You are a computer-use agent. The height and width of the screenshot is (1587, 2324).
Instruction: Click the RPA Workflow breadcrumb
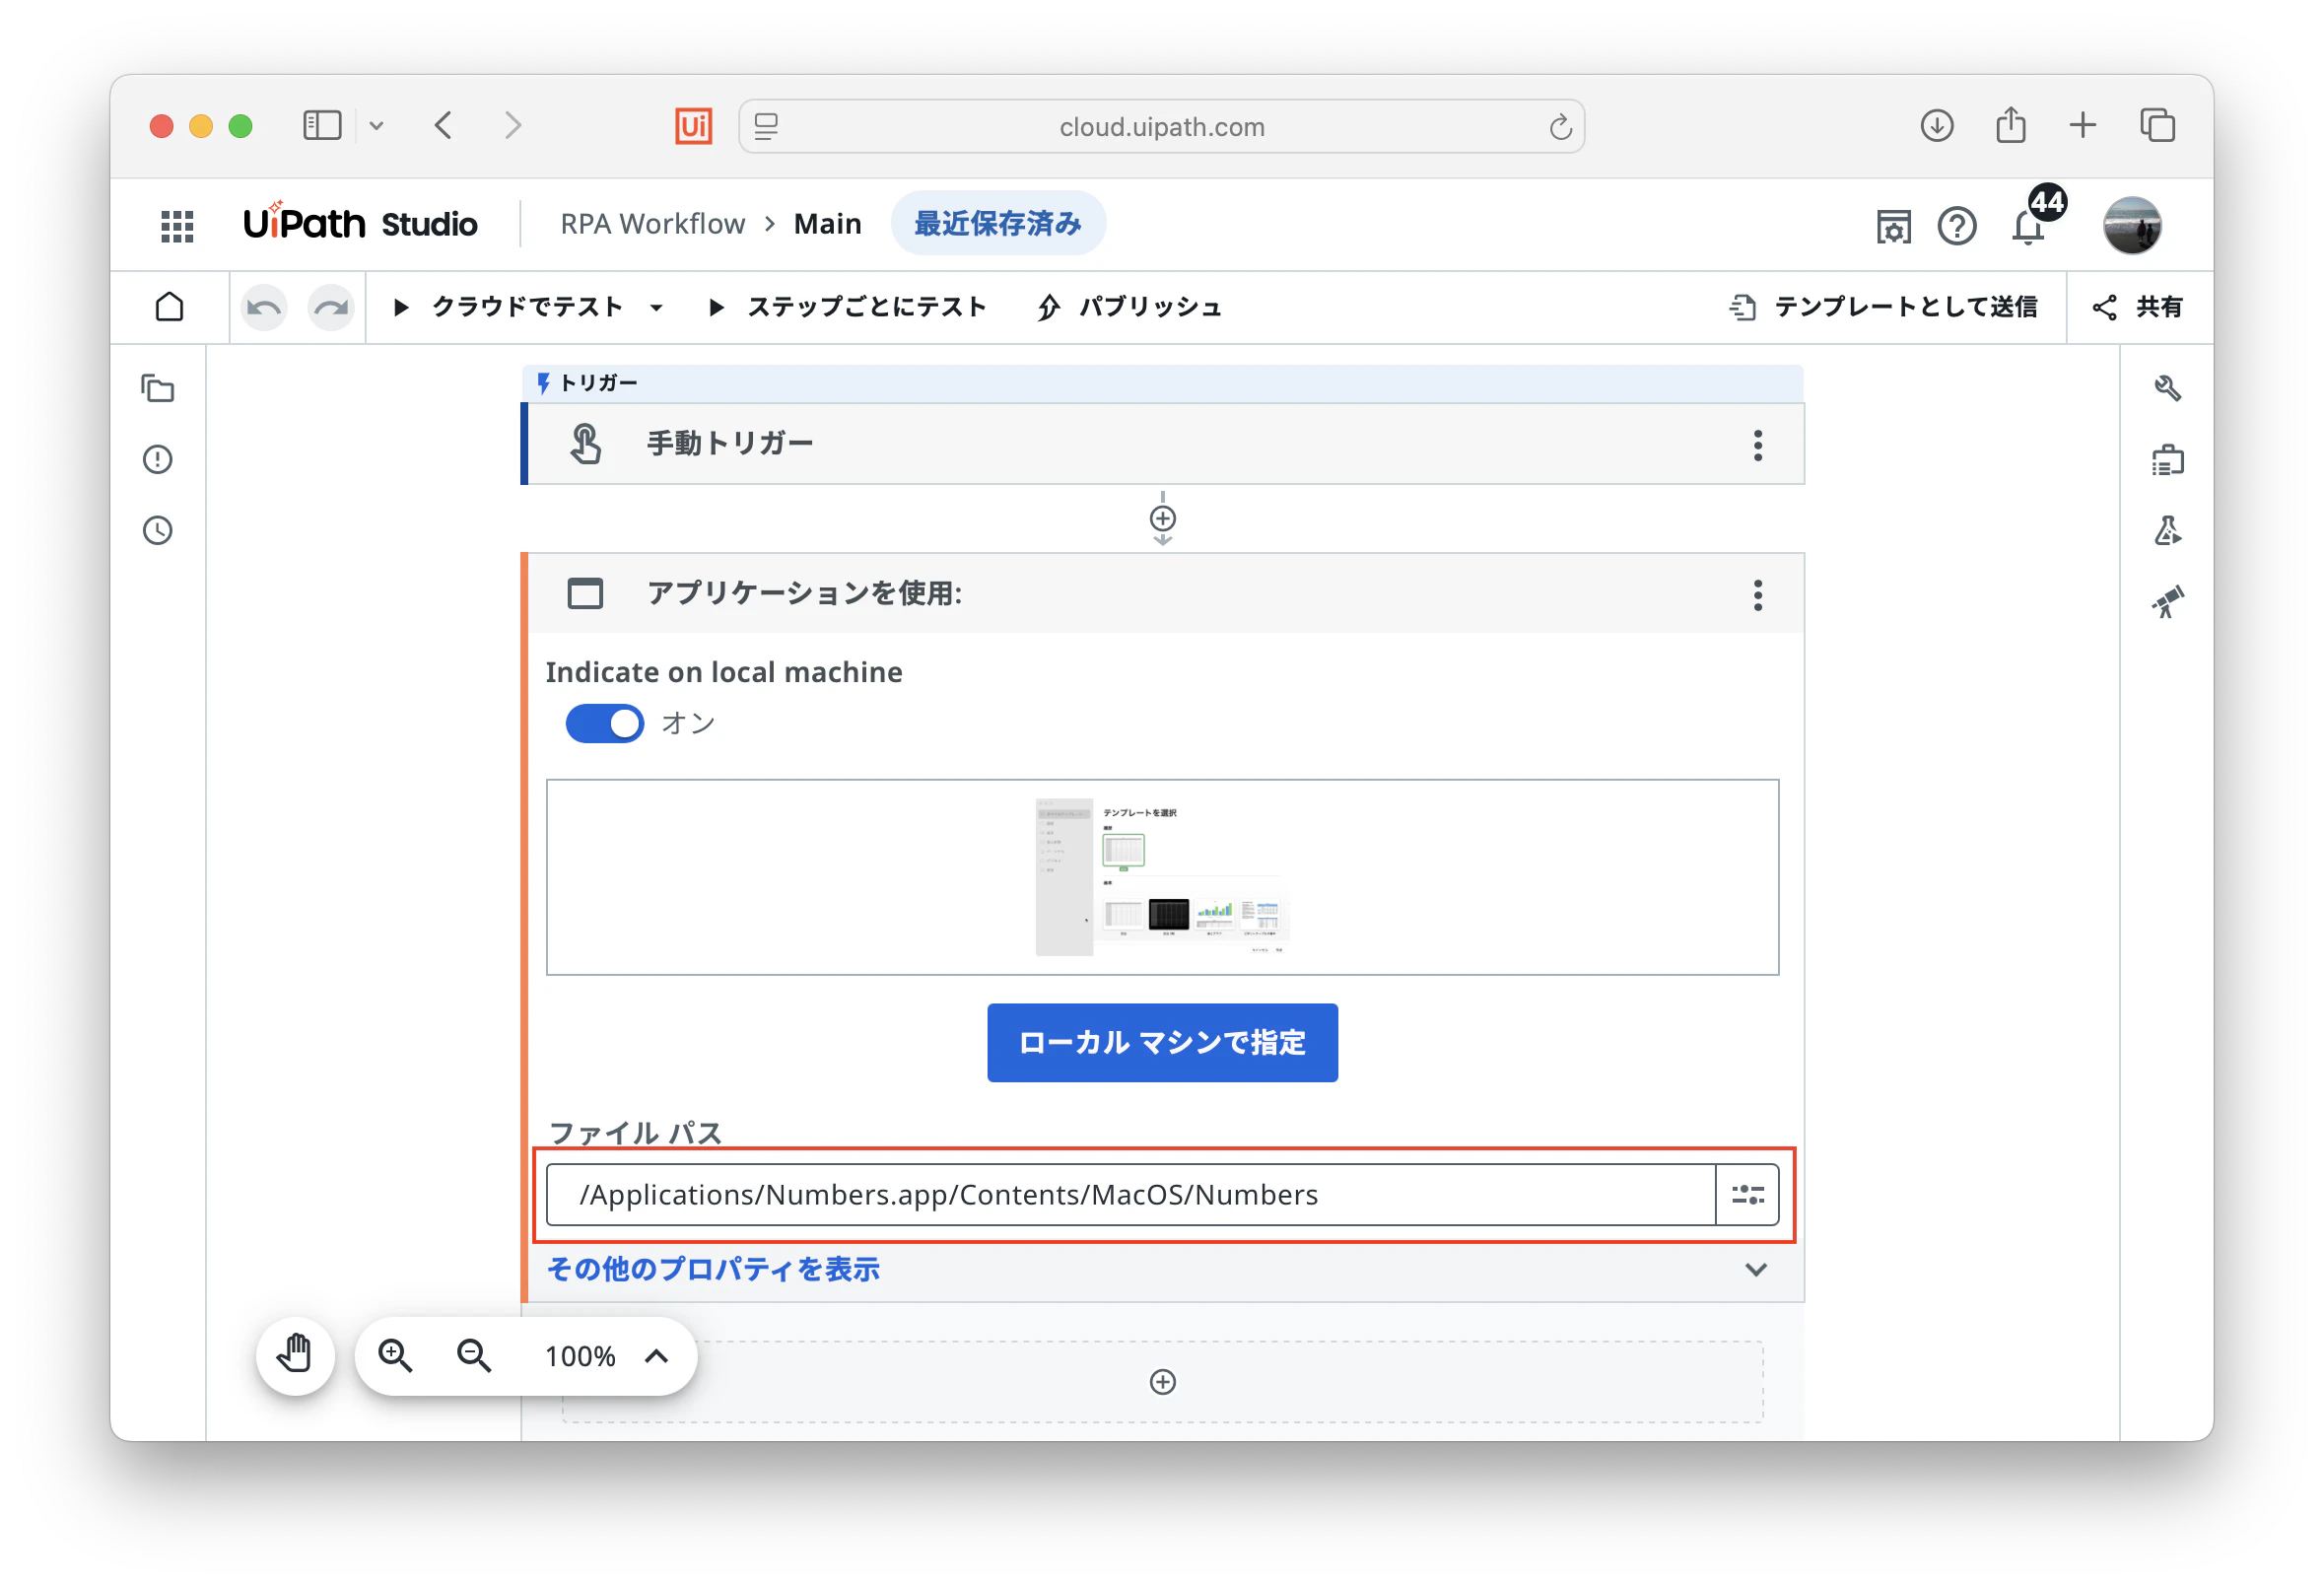(652, 224)
